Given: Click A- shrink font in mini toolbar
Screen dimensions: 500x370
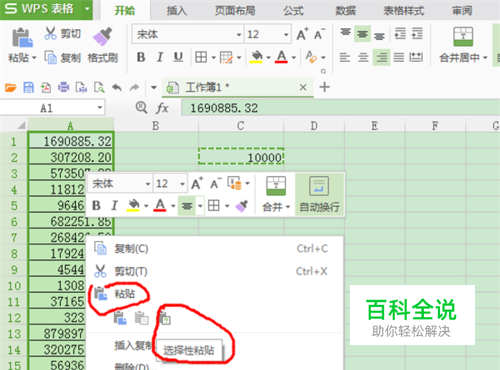Looking at the screenshot, I should pos(215,184).
